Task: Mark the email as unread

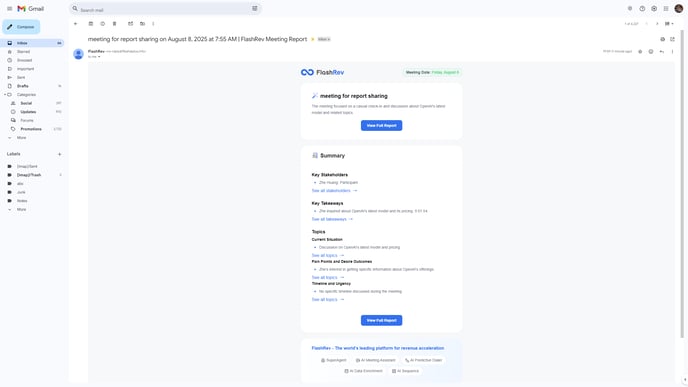Action: pos(130,24)
